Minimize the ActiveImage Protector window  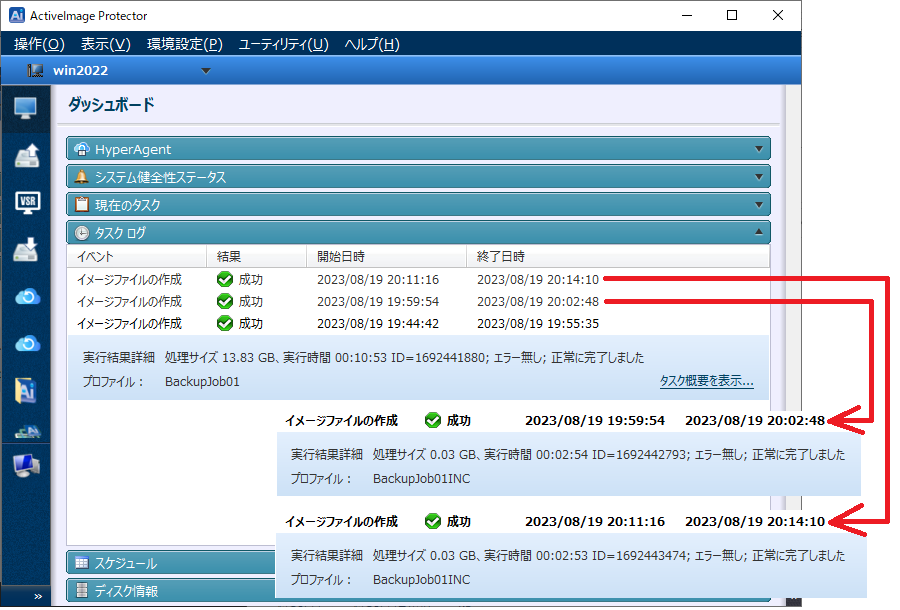(687, 15)
